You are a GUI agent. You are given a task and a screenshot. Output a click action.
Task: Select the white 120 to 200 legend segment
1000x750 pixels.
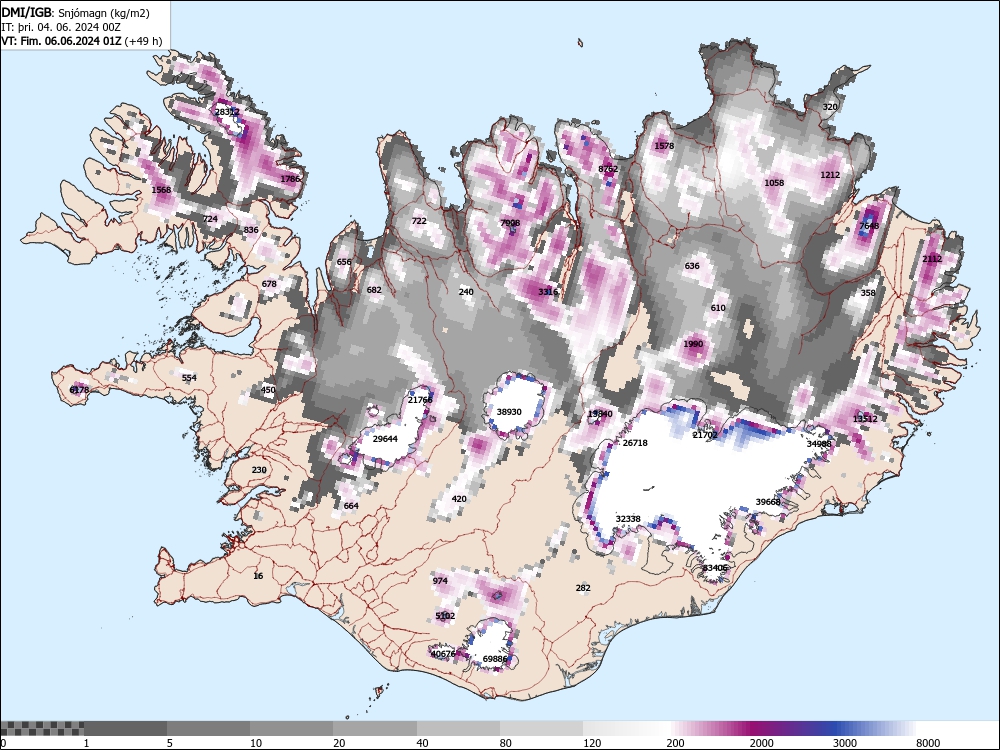(625, 729)
